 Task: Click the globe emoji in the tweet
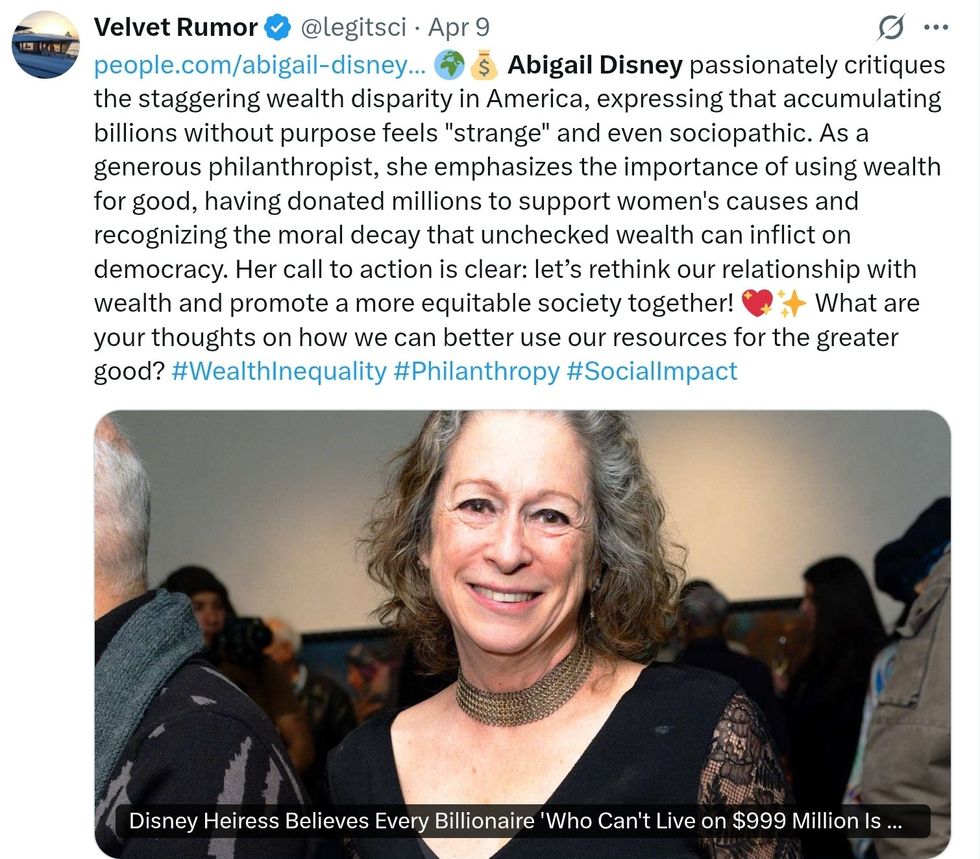click(x=452, y=65)
